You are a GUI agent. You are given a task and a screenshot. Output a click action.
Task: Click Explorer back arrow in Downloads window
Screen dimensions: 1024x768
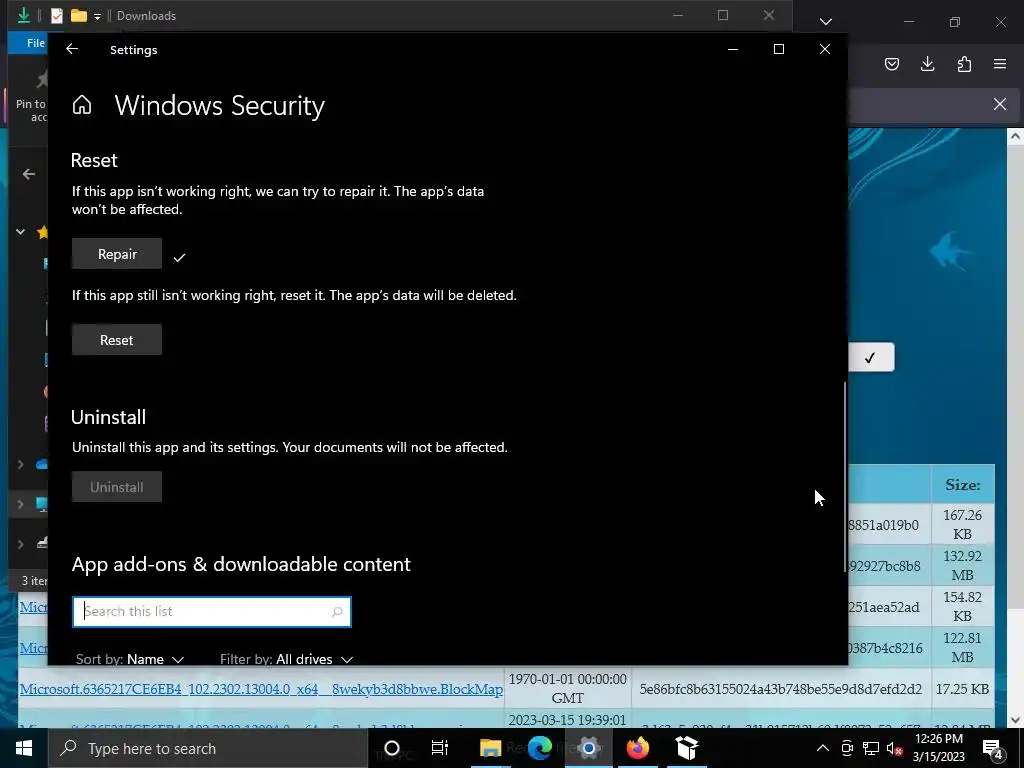pyautogui.click(x=29, y=174)
